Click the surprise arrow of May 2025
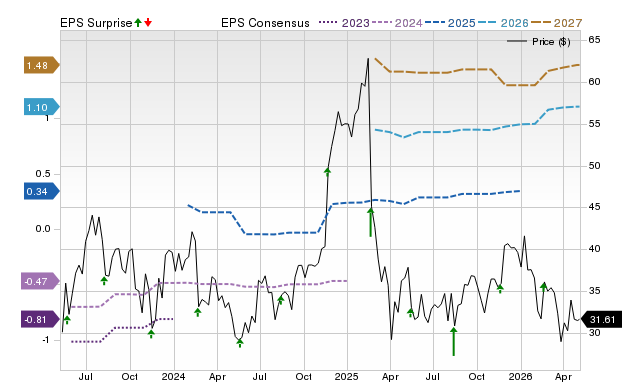Image resolution: width=640 pixels, height=382 pixels. point(411,313)
